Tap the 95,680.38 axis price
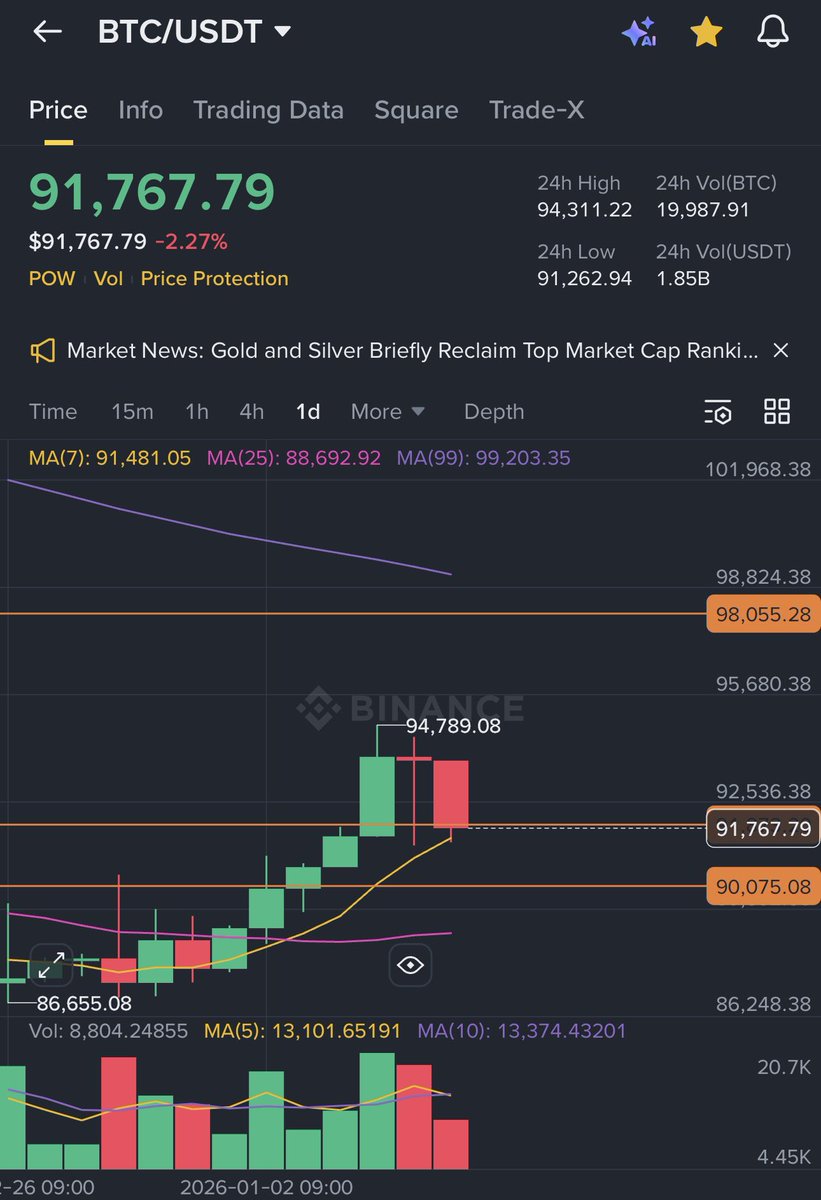Image resolution: width=821 pixels, height=1200 pixels. (763, 684)
